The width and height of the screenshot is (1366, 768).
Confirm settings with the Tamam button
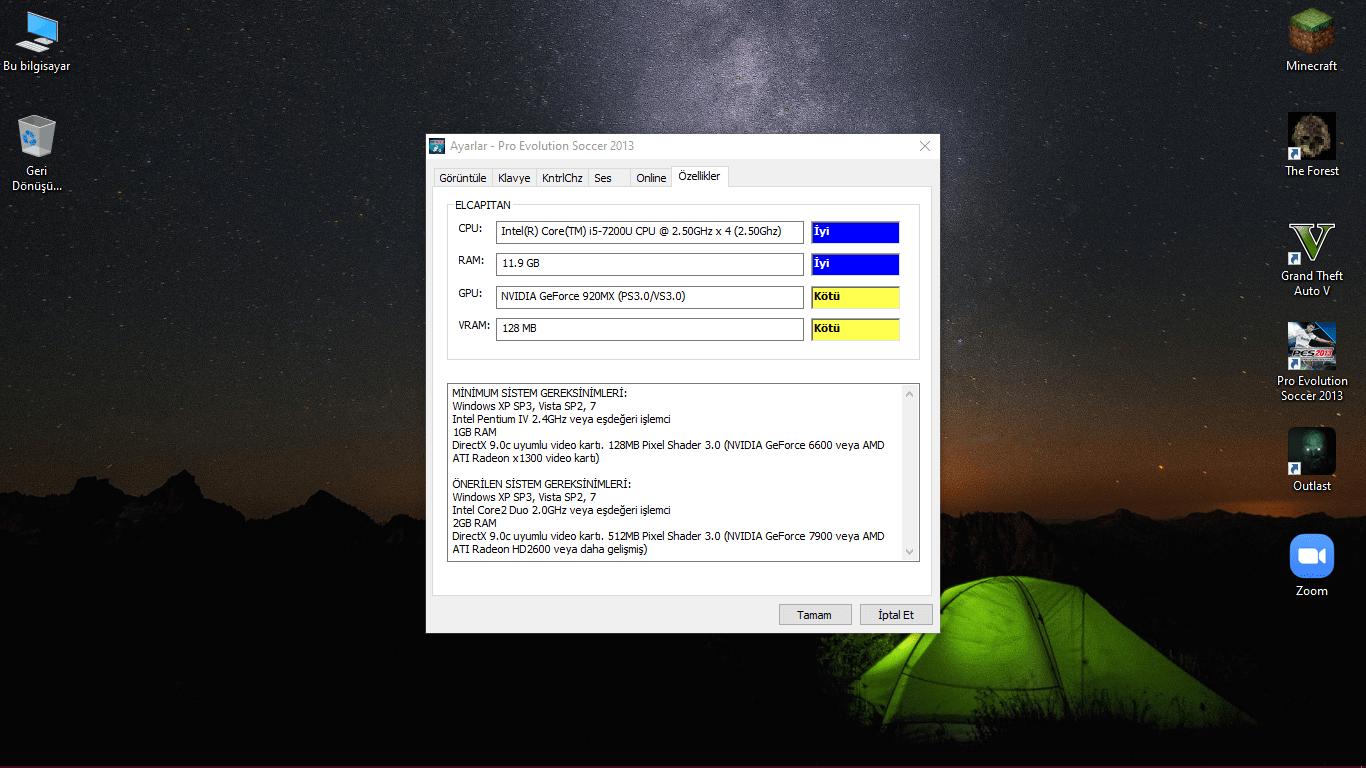(x=815, y=615)
